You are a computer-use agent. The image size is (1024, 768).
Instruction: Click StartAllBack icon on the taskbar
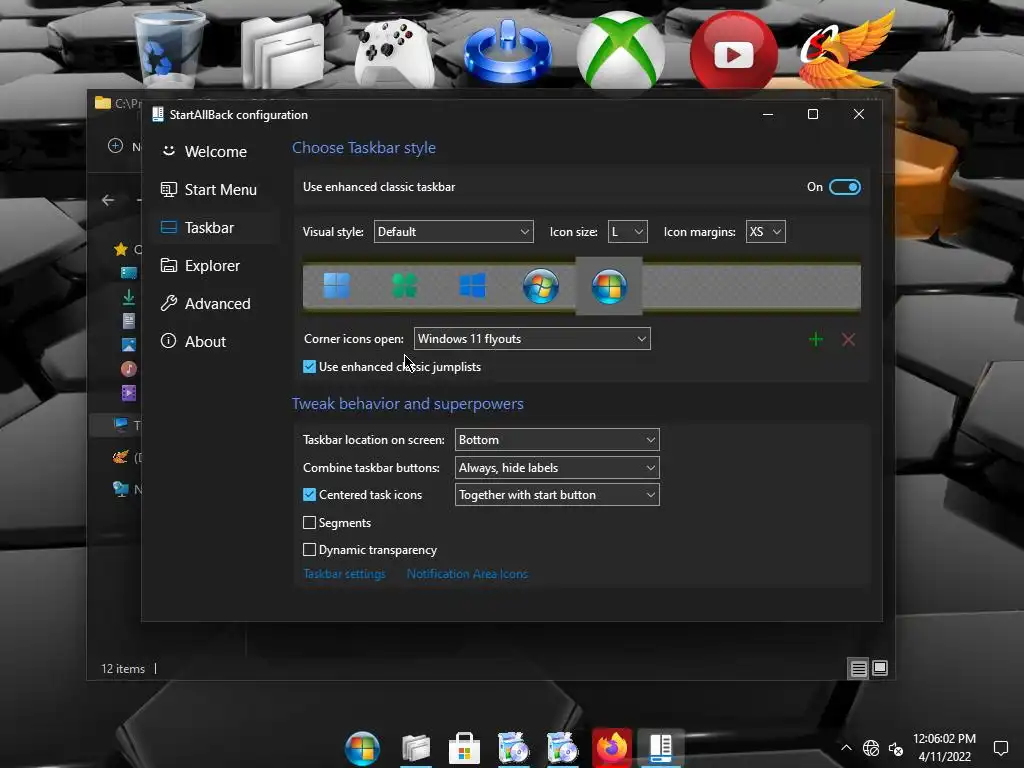pyautogui.click(x=661, y=748)
